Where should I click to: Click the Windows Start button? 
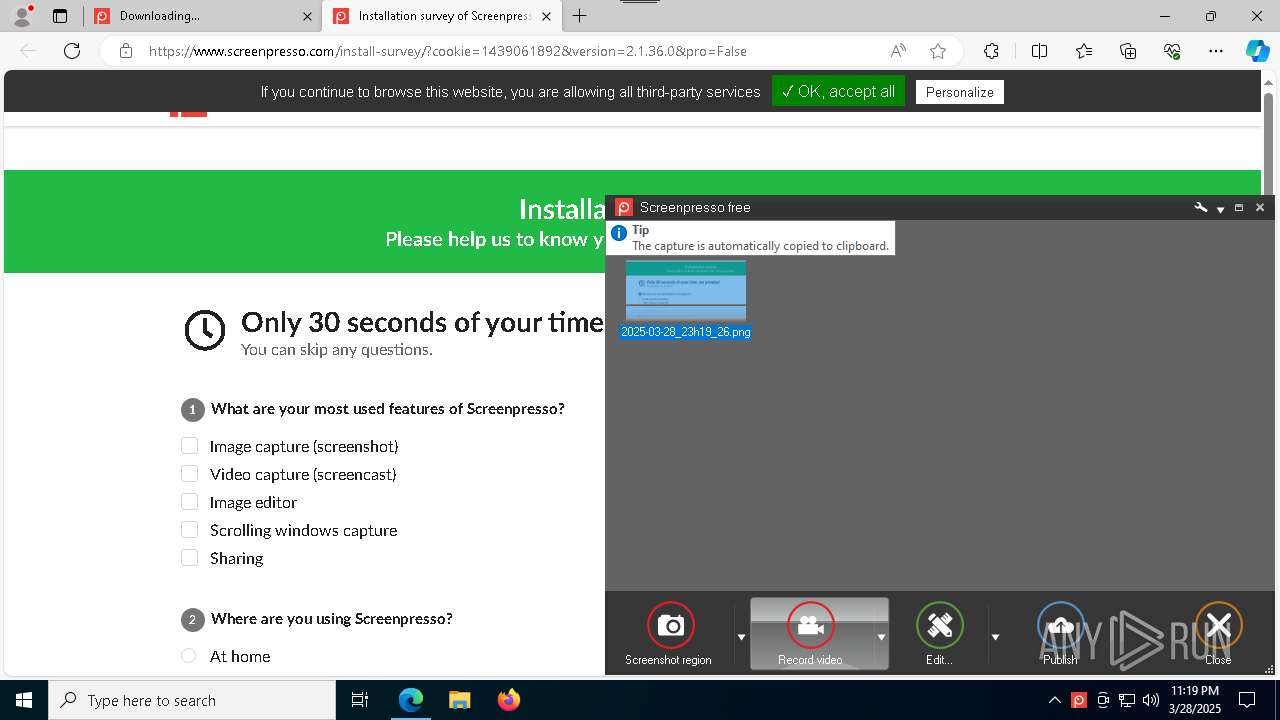pos(24,700)
